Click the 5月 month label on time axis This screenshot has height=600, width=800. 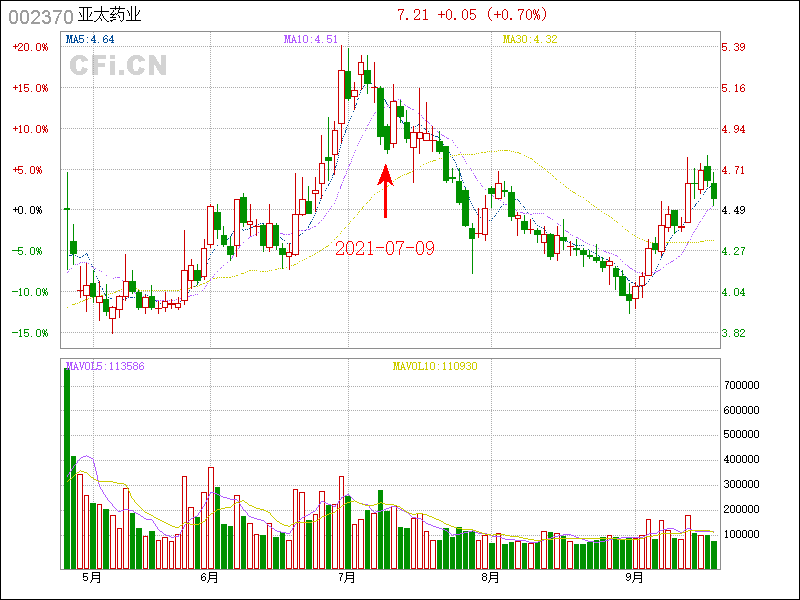pos(91,577)
